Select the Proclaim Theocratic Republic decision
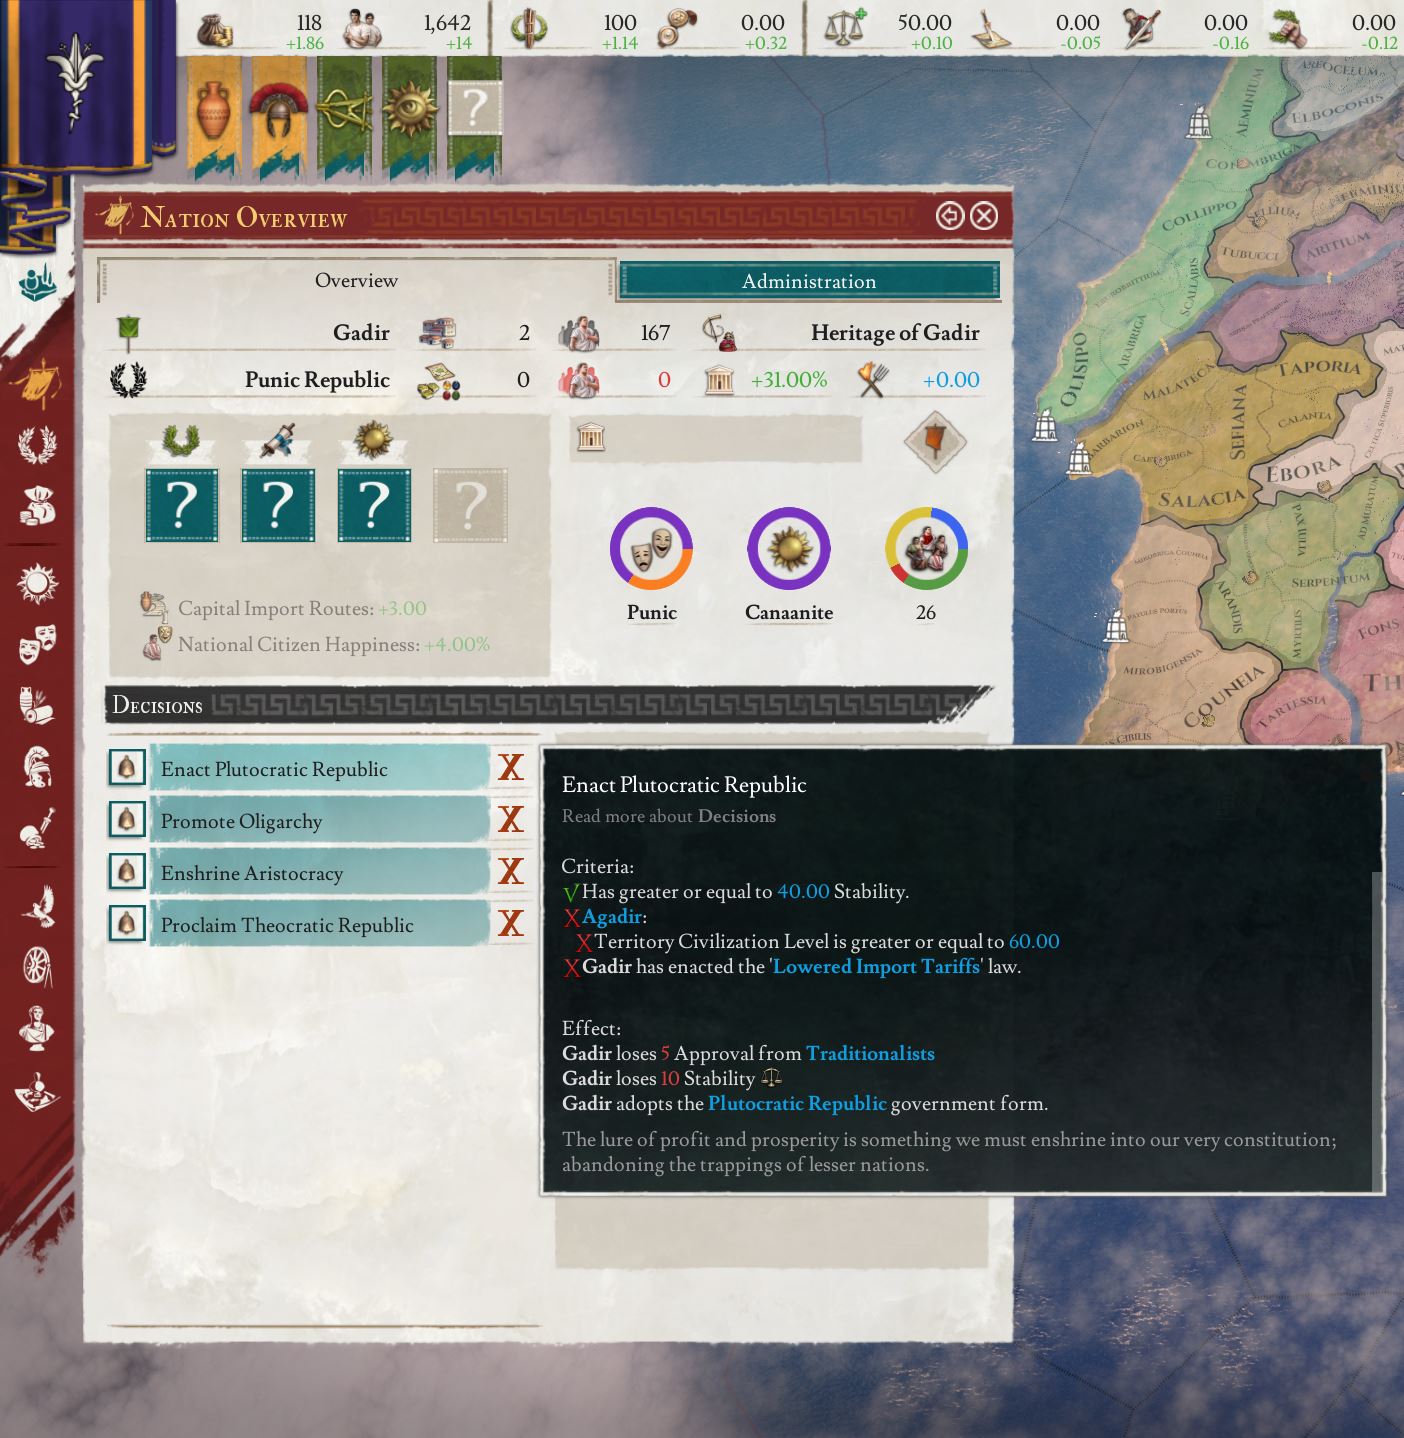This screenshot has height=1438, width=1404. [320, 925]
